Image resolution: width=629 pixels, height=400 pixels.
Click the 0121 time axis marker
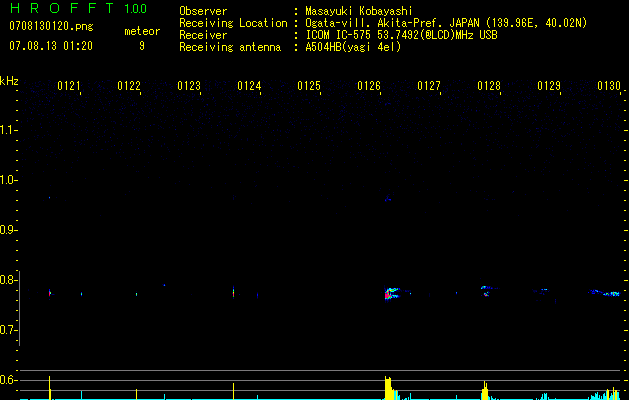point(69,86)
